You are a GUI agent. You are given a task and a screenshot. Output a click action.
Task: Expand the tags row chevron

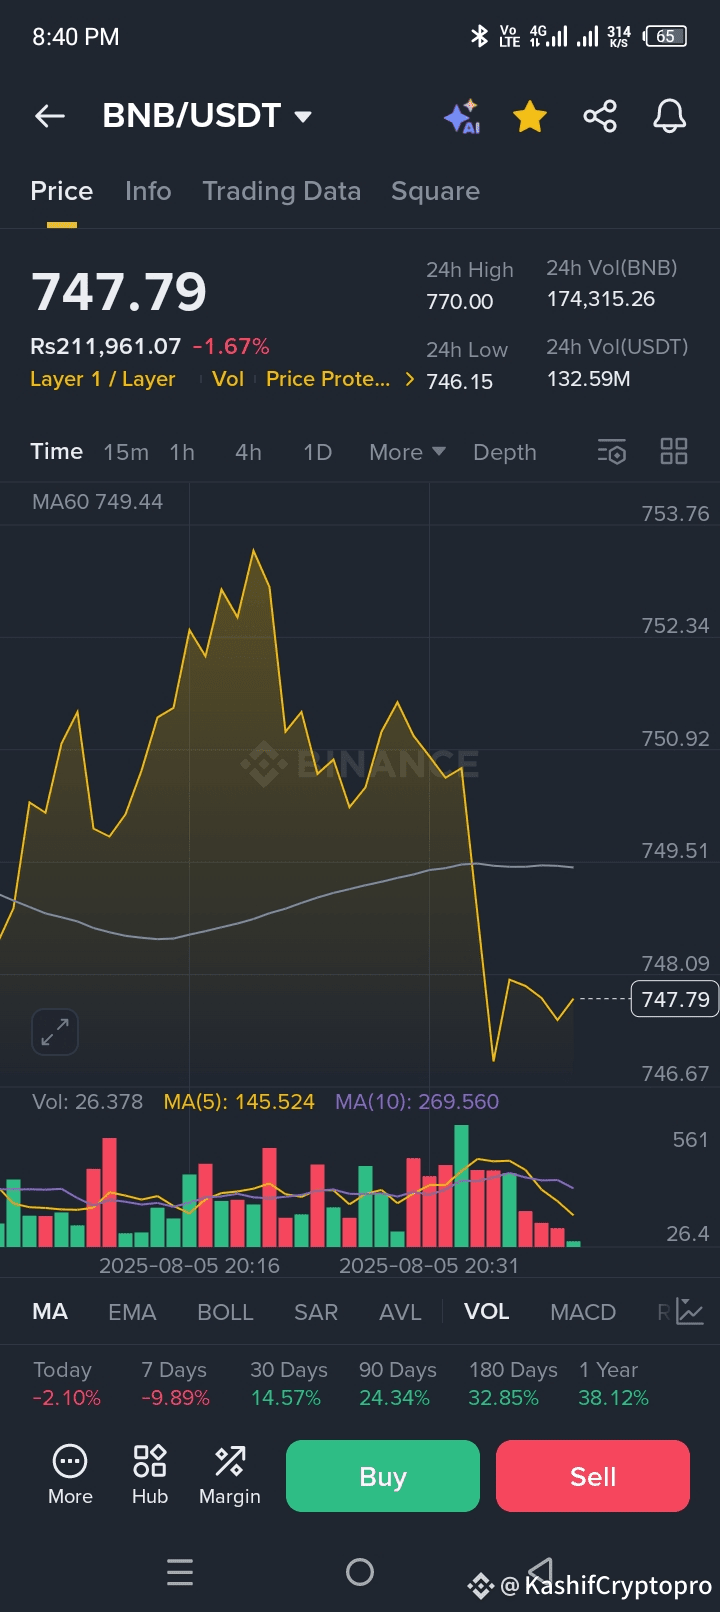pyautogui.click(x=409, y=379)
